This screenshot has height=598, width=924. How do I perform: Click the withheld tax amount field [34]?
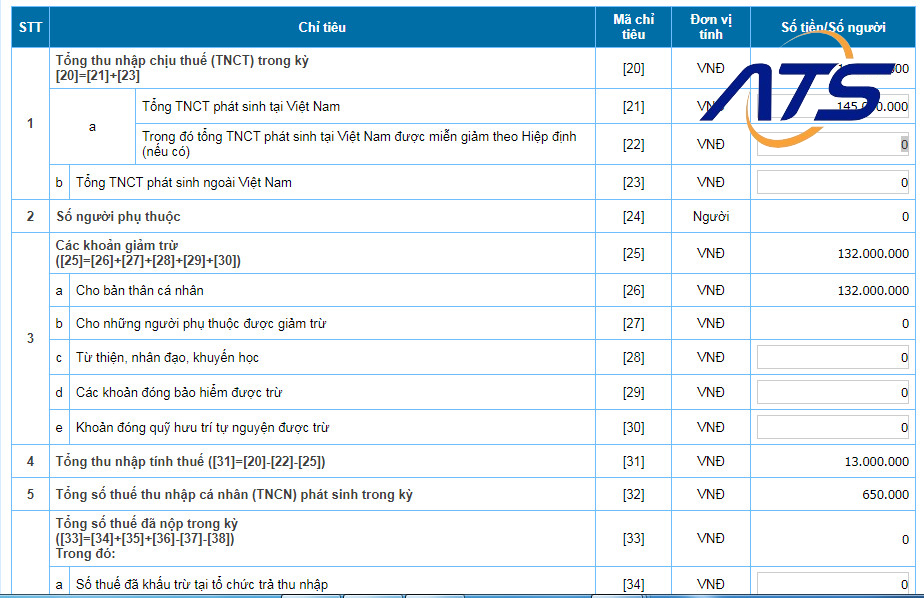(x=833, y=584)
